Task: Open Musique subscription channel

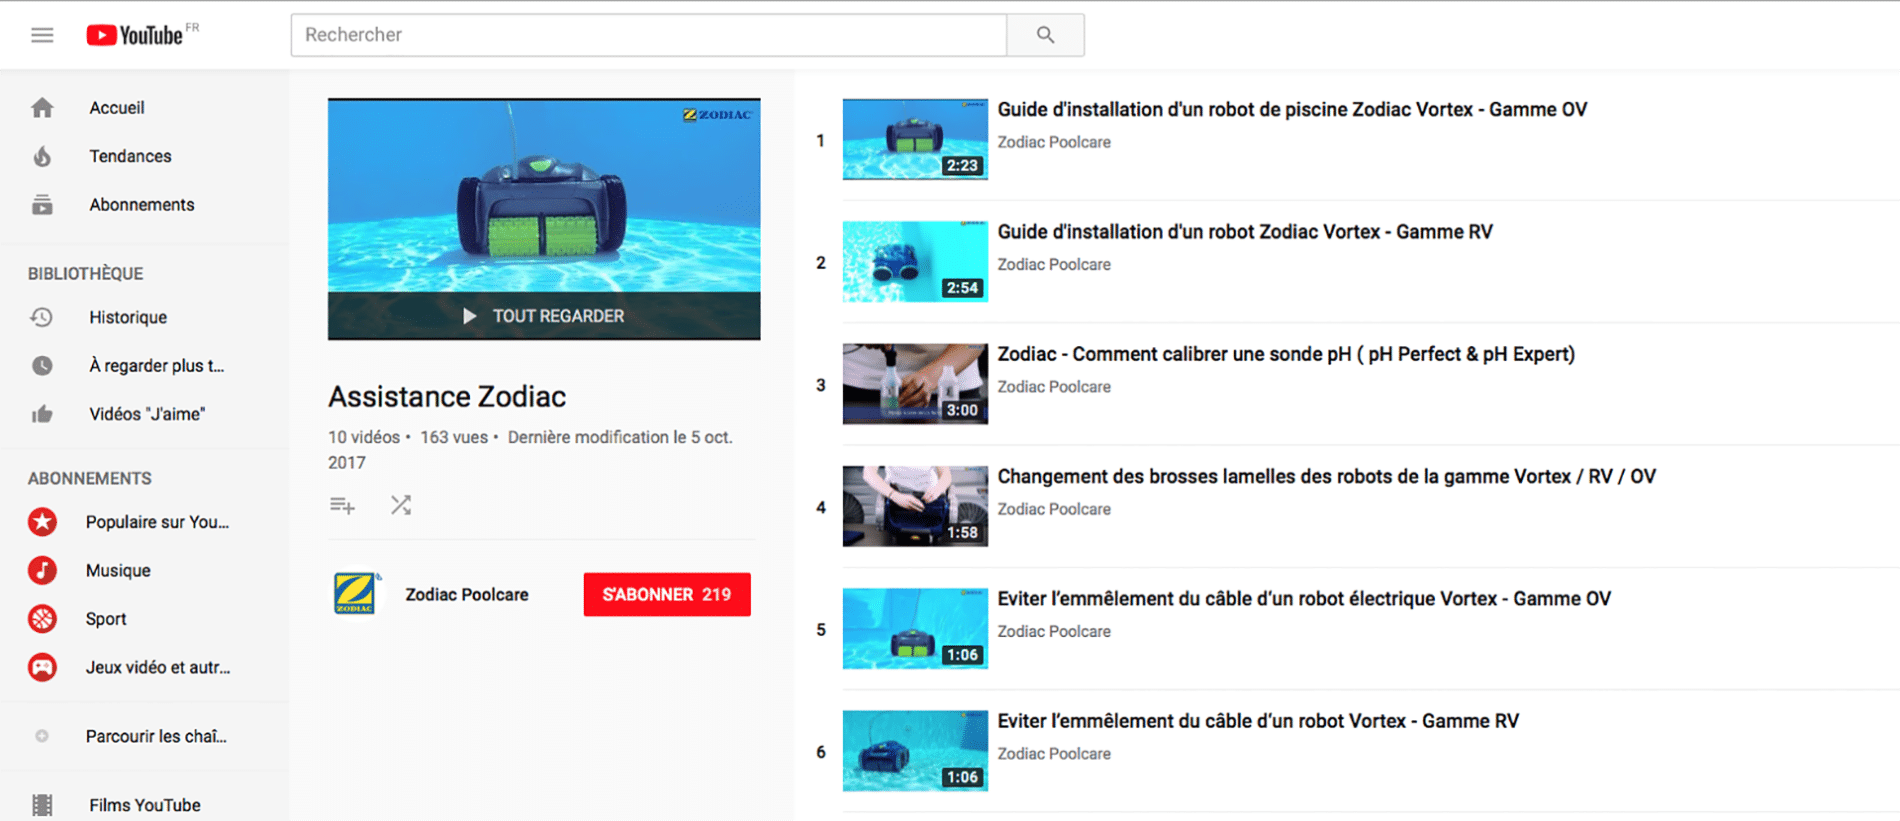Action: click(118, 570)
